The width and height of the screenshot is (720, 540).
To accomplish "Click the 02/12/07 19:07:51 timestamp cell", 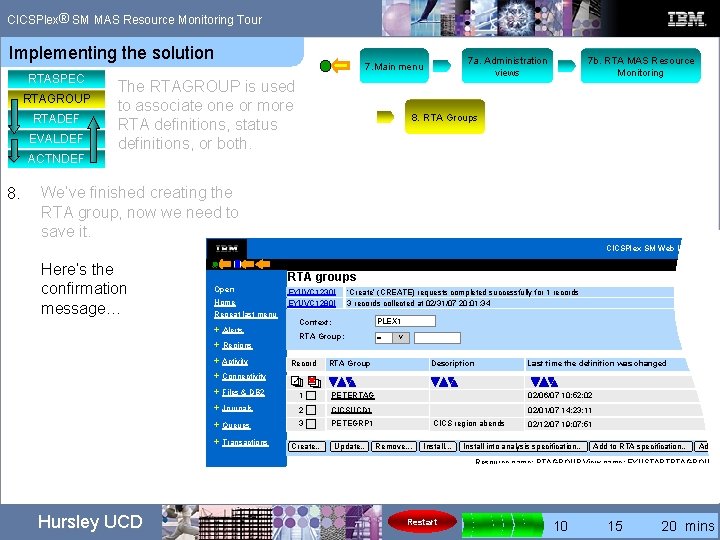I will (560, 424).
